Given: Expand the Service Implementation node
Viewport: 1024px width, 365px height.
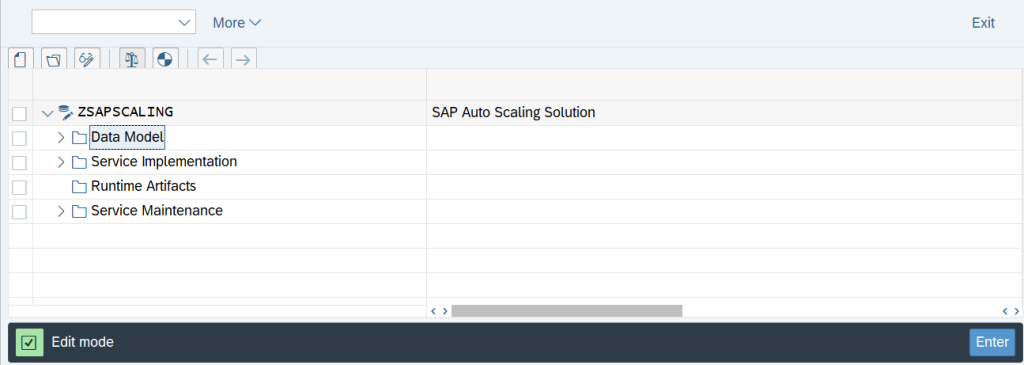Looking at the screenshot, I should pos(61,162).
